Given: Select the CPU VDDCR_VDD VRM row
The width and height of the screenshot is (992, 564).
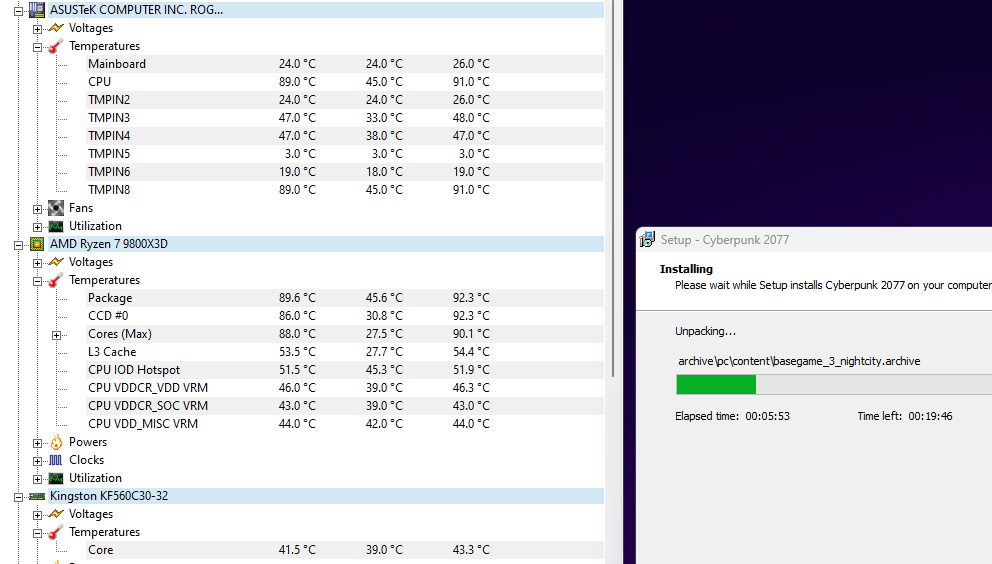Looking at the screenshot, I should coord(345,388).
